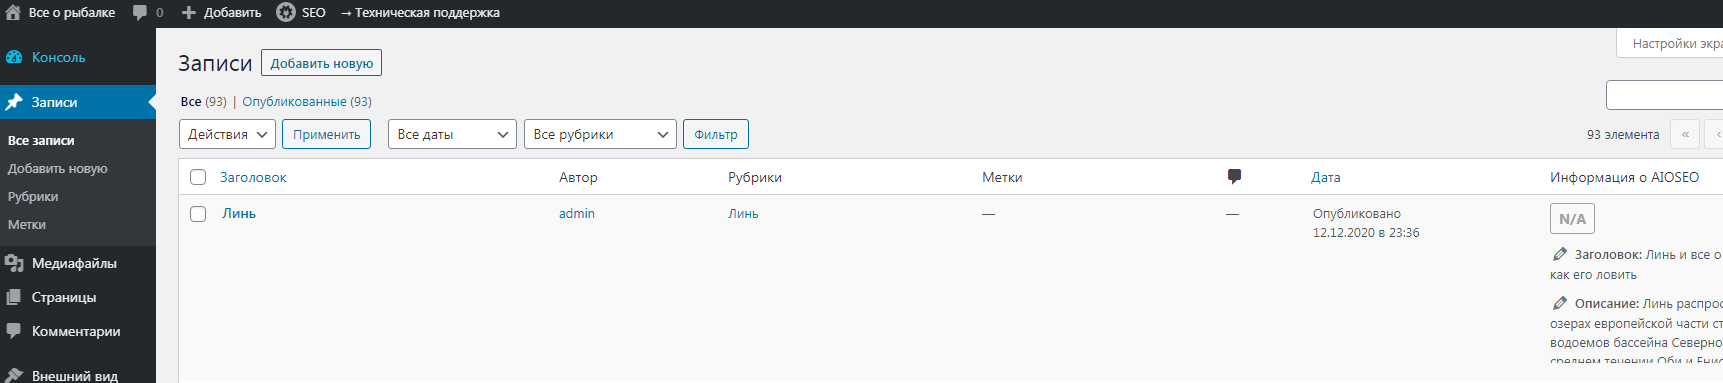Open Комментарии comment icon in sidebar
Image resolution: width=1723 pixels, height=383 pixels.
[x=14, y=331]
